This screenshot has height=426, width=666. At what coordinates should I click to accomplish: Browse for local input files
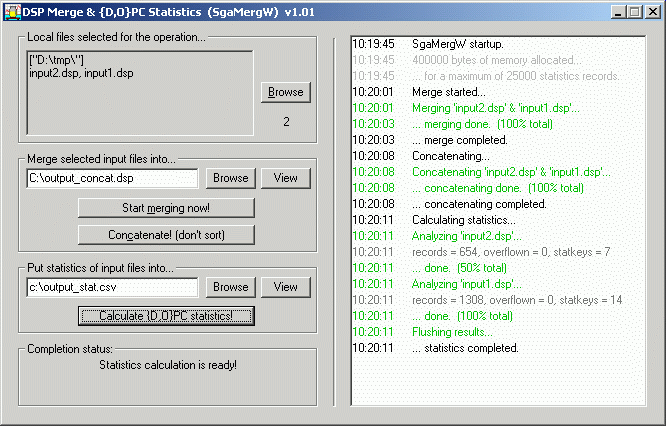[286, 92]
